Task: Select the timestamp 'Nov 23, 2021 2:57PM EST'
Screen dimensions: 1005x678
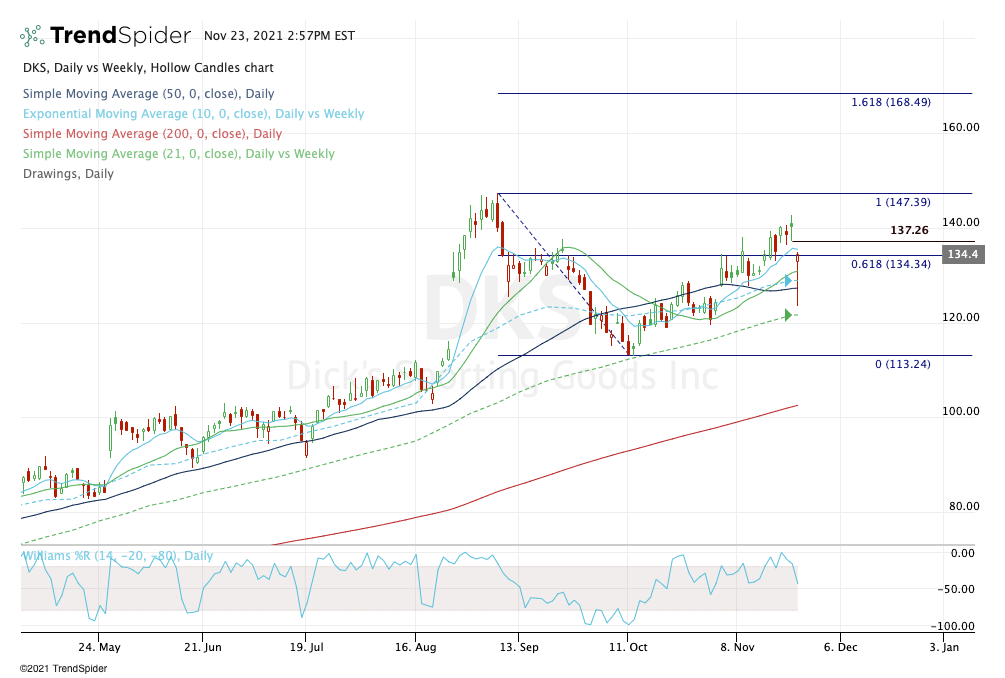Action: tap(279, 36)
